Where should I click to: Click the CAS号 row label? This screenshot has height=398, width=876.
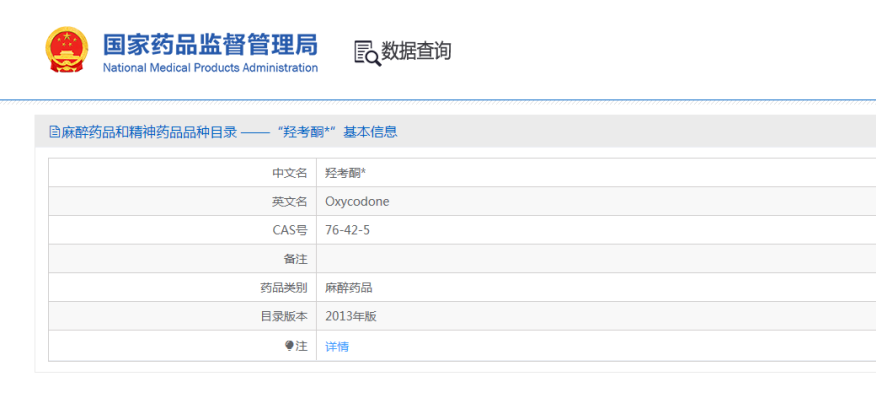pos(290,230)
